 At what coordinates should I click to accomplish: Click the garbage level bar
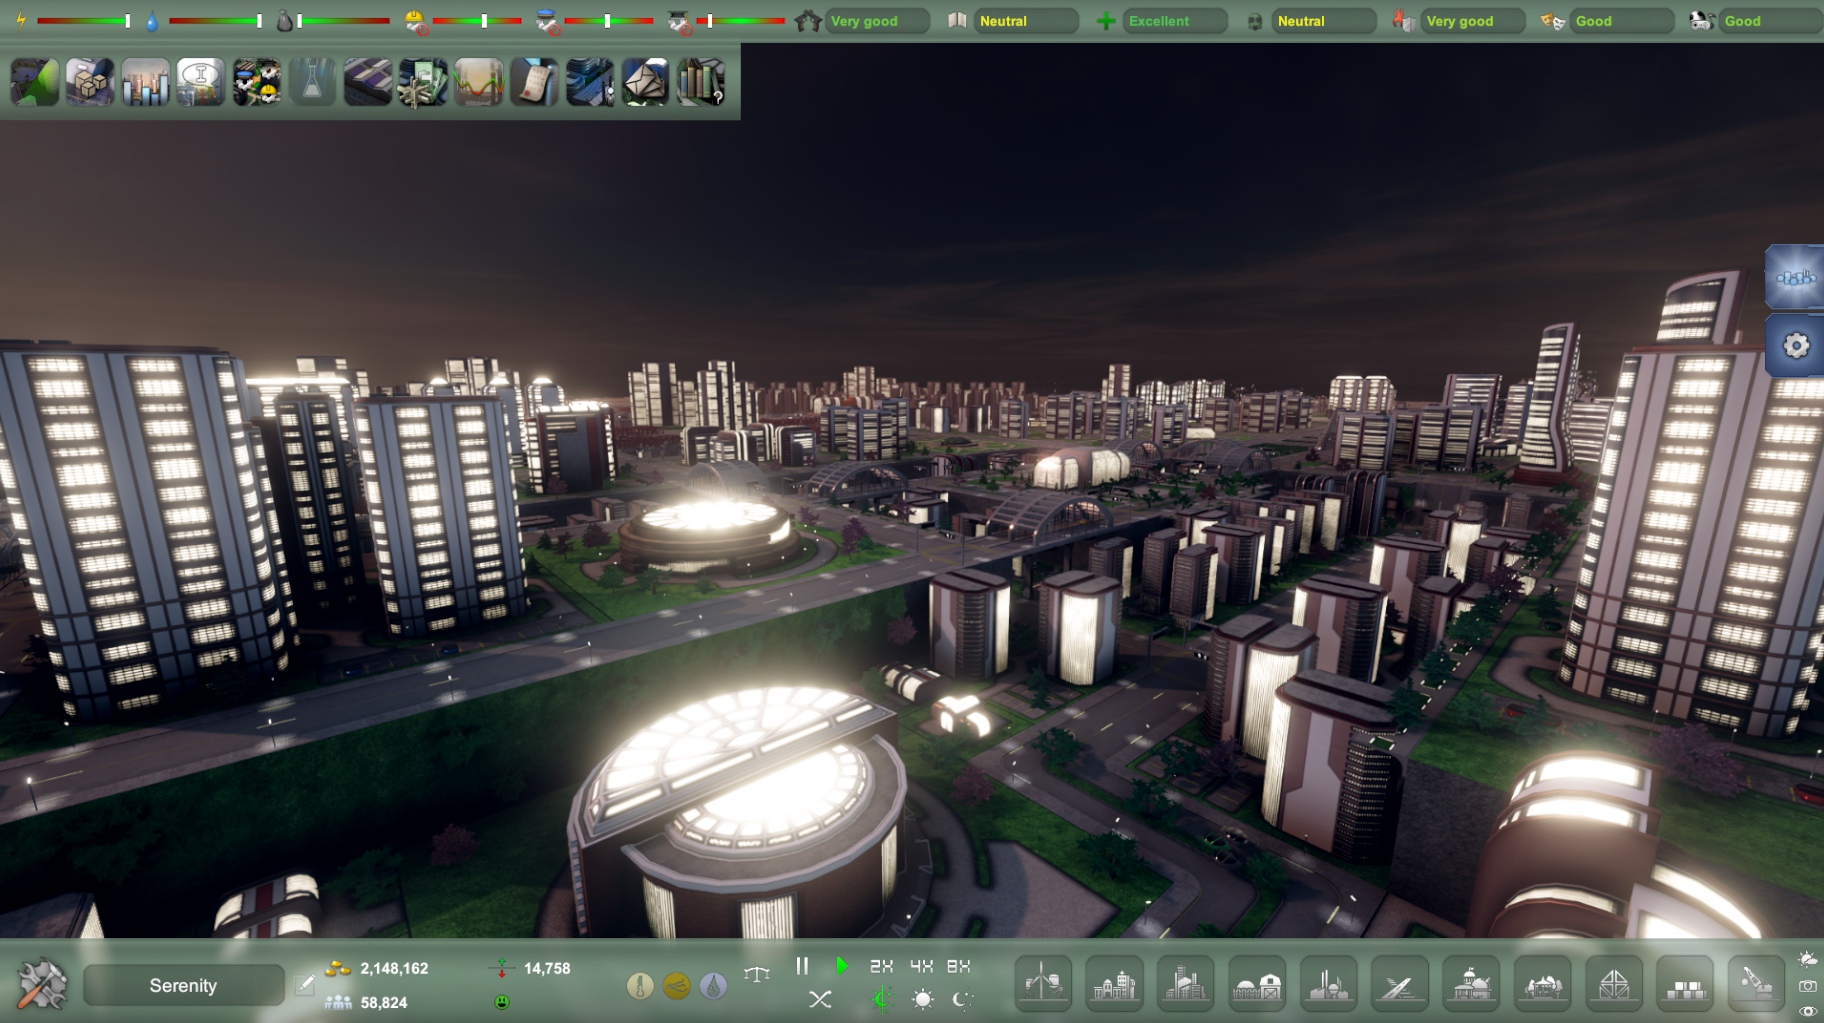[343, 21]
